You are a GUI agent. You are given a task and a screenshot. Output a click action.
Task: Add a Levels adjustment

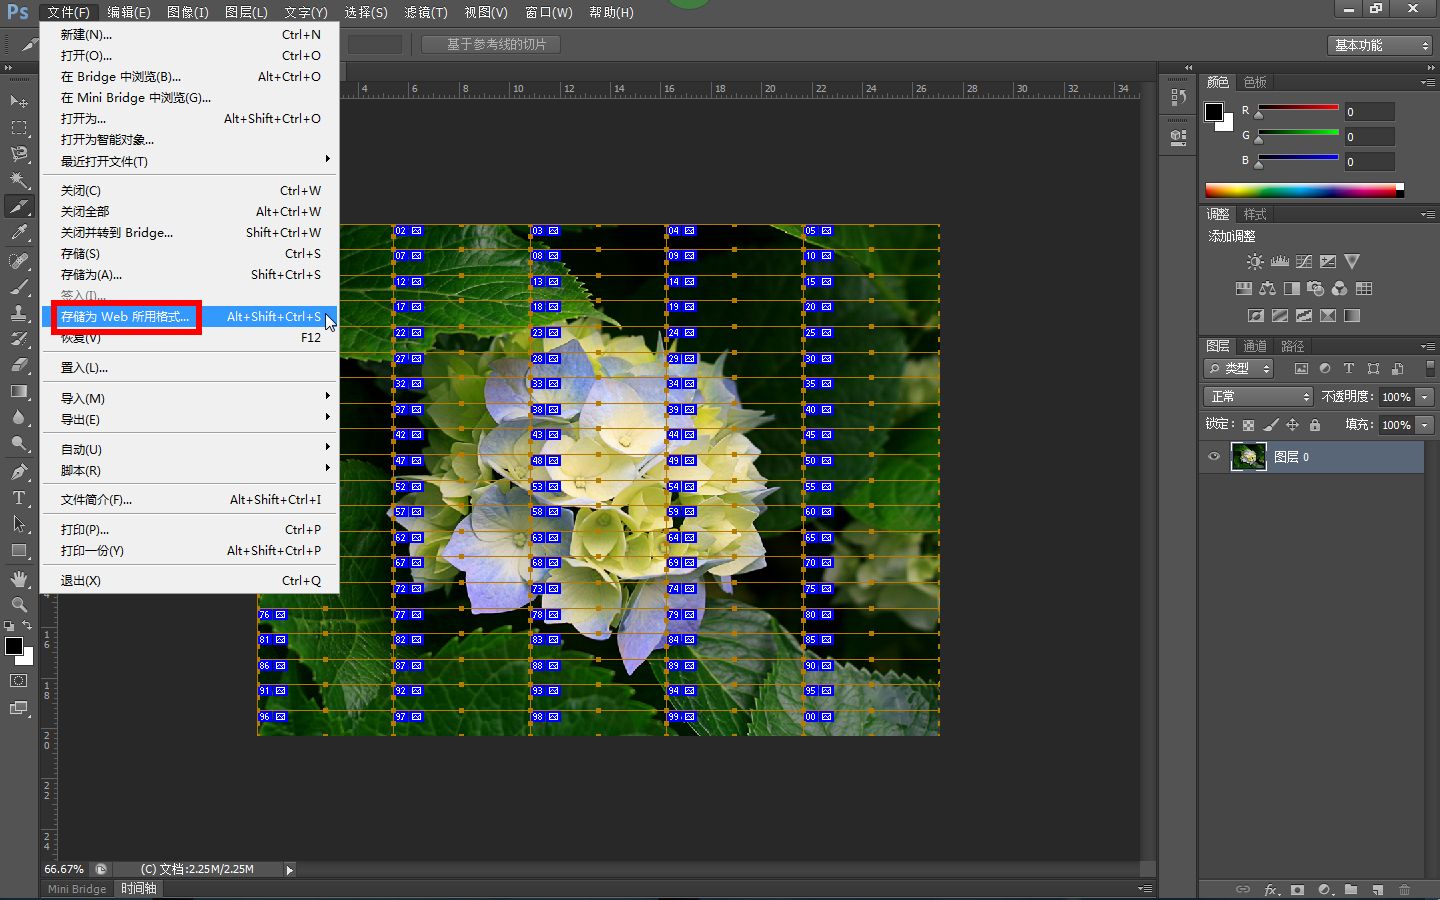coord(1280,261)
